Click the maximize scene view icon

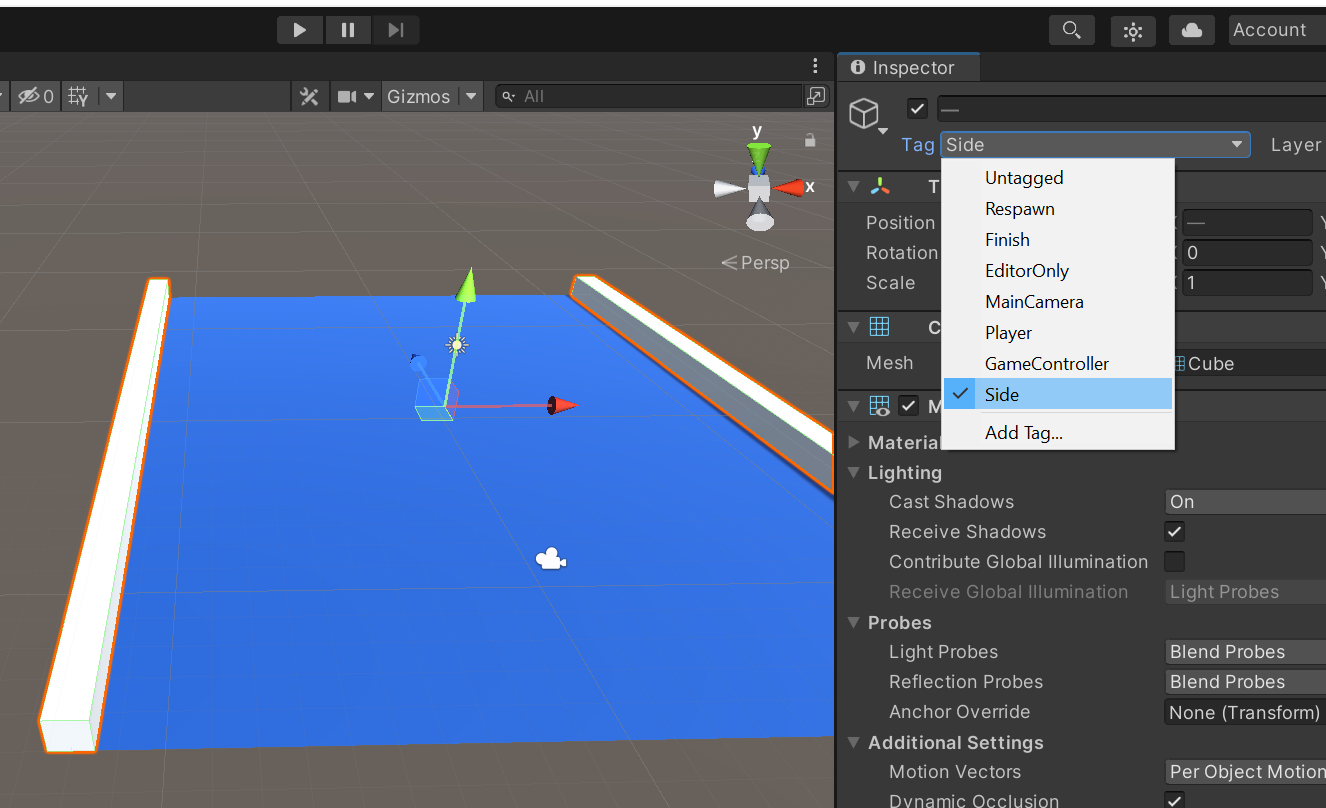pos(817,97)
